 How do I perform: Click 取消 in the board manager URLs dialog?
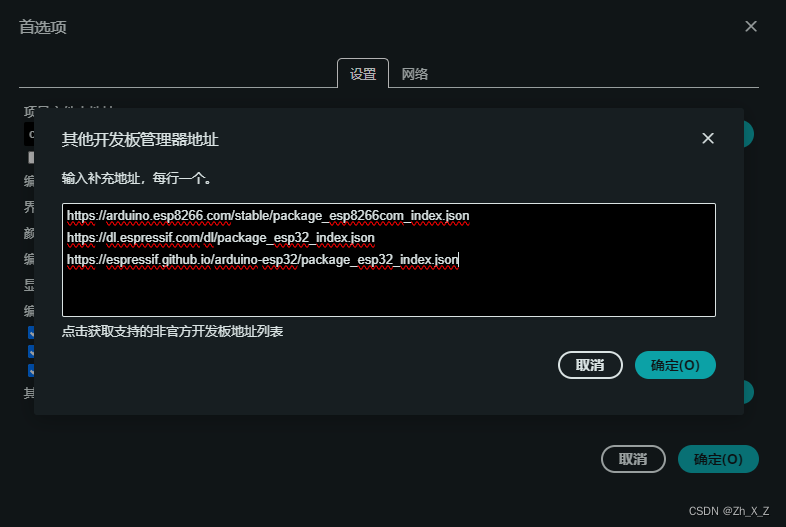590,365
